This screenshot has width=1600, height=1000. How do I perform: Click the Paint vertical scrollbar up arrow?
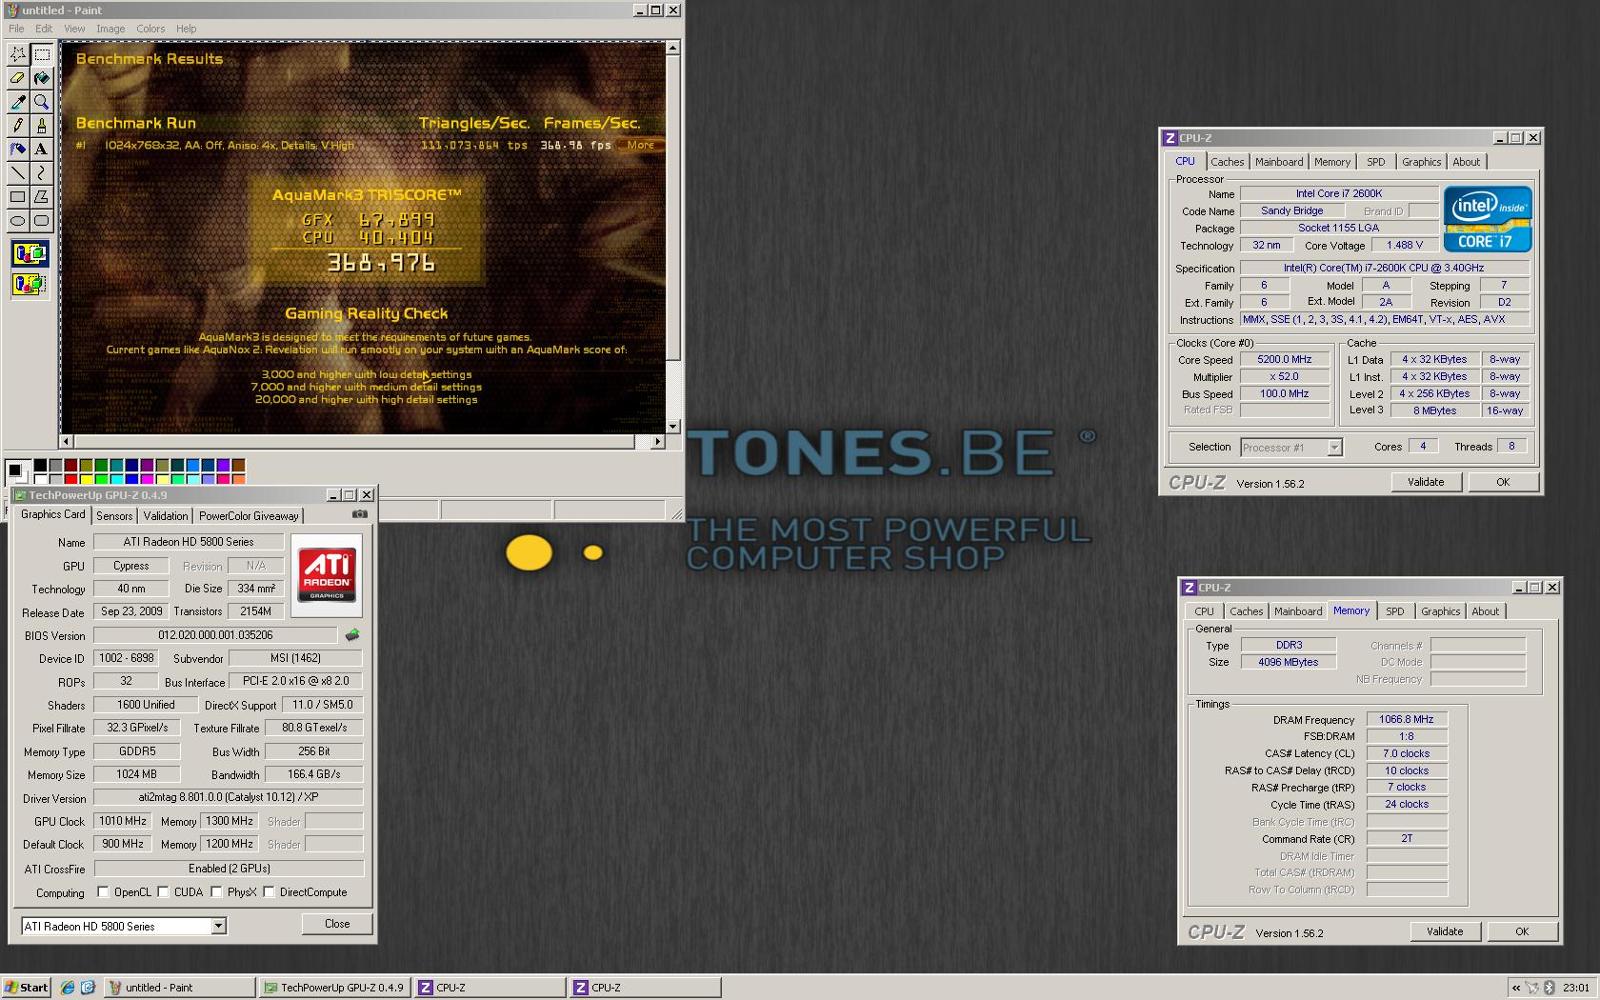click(673, 48)
